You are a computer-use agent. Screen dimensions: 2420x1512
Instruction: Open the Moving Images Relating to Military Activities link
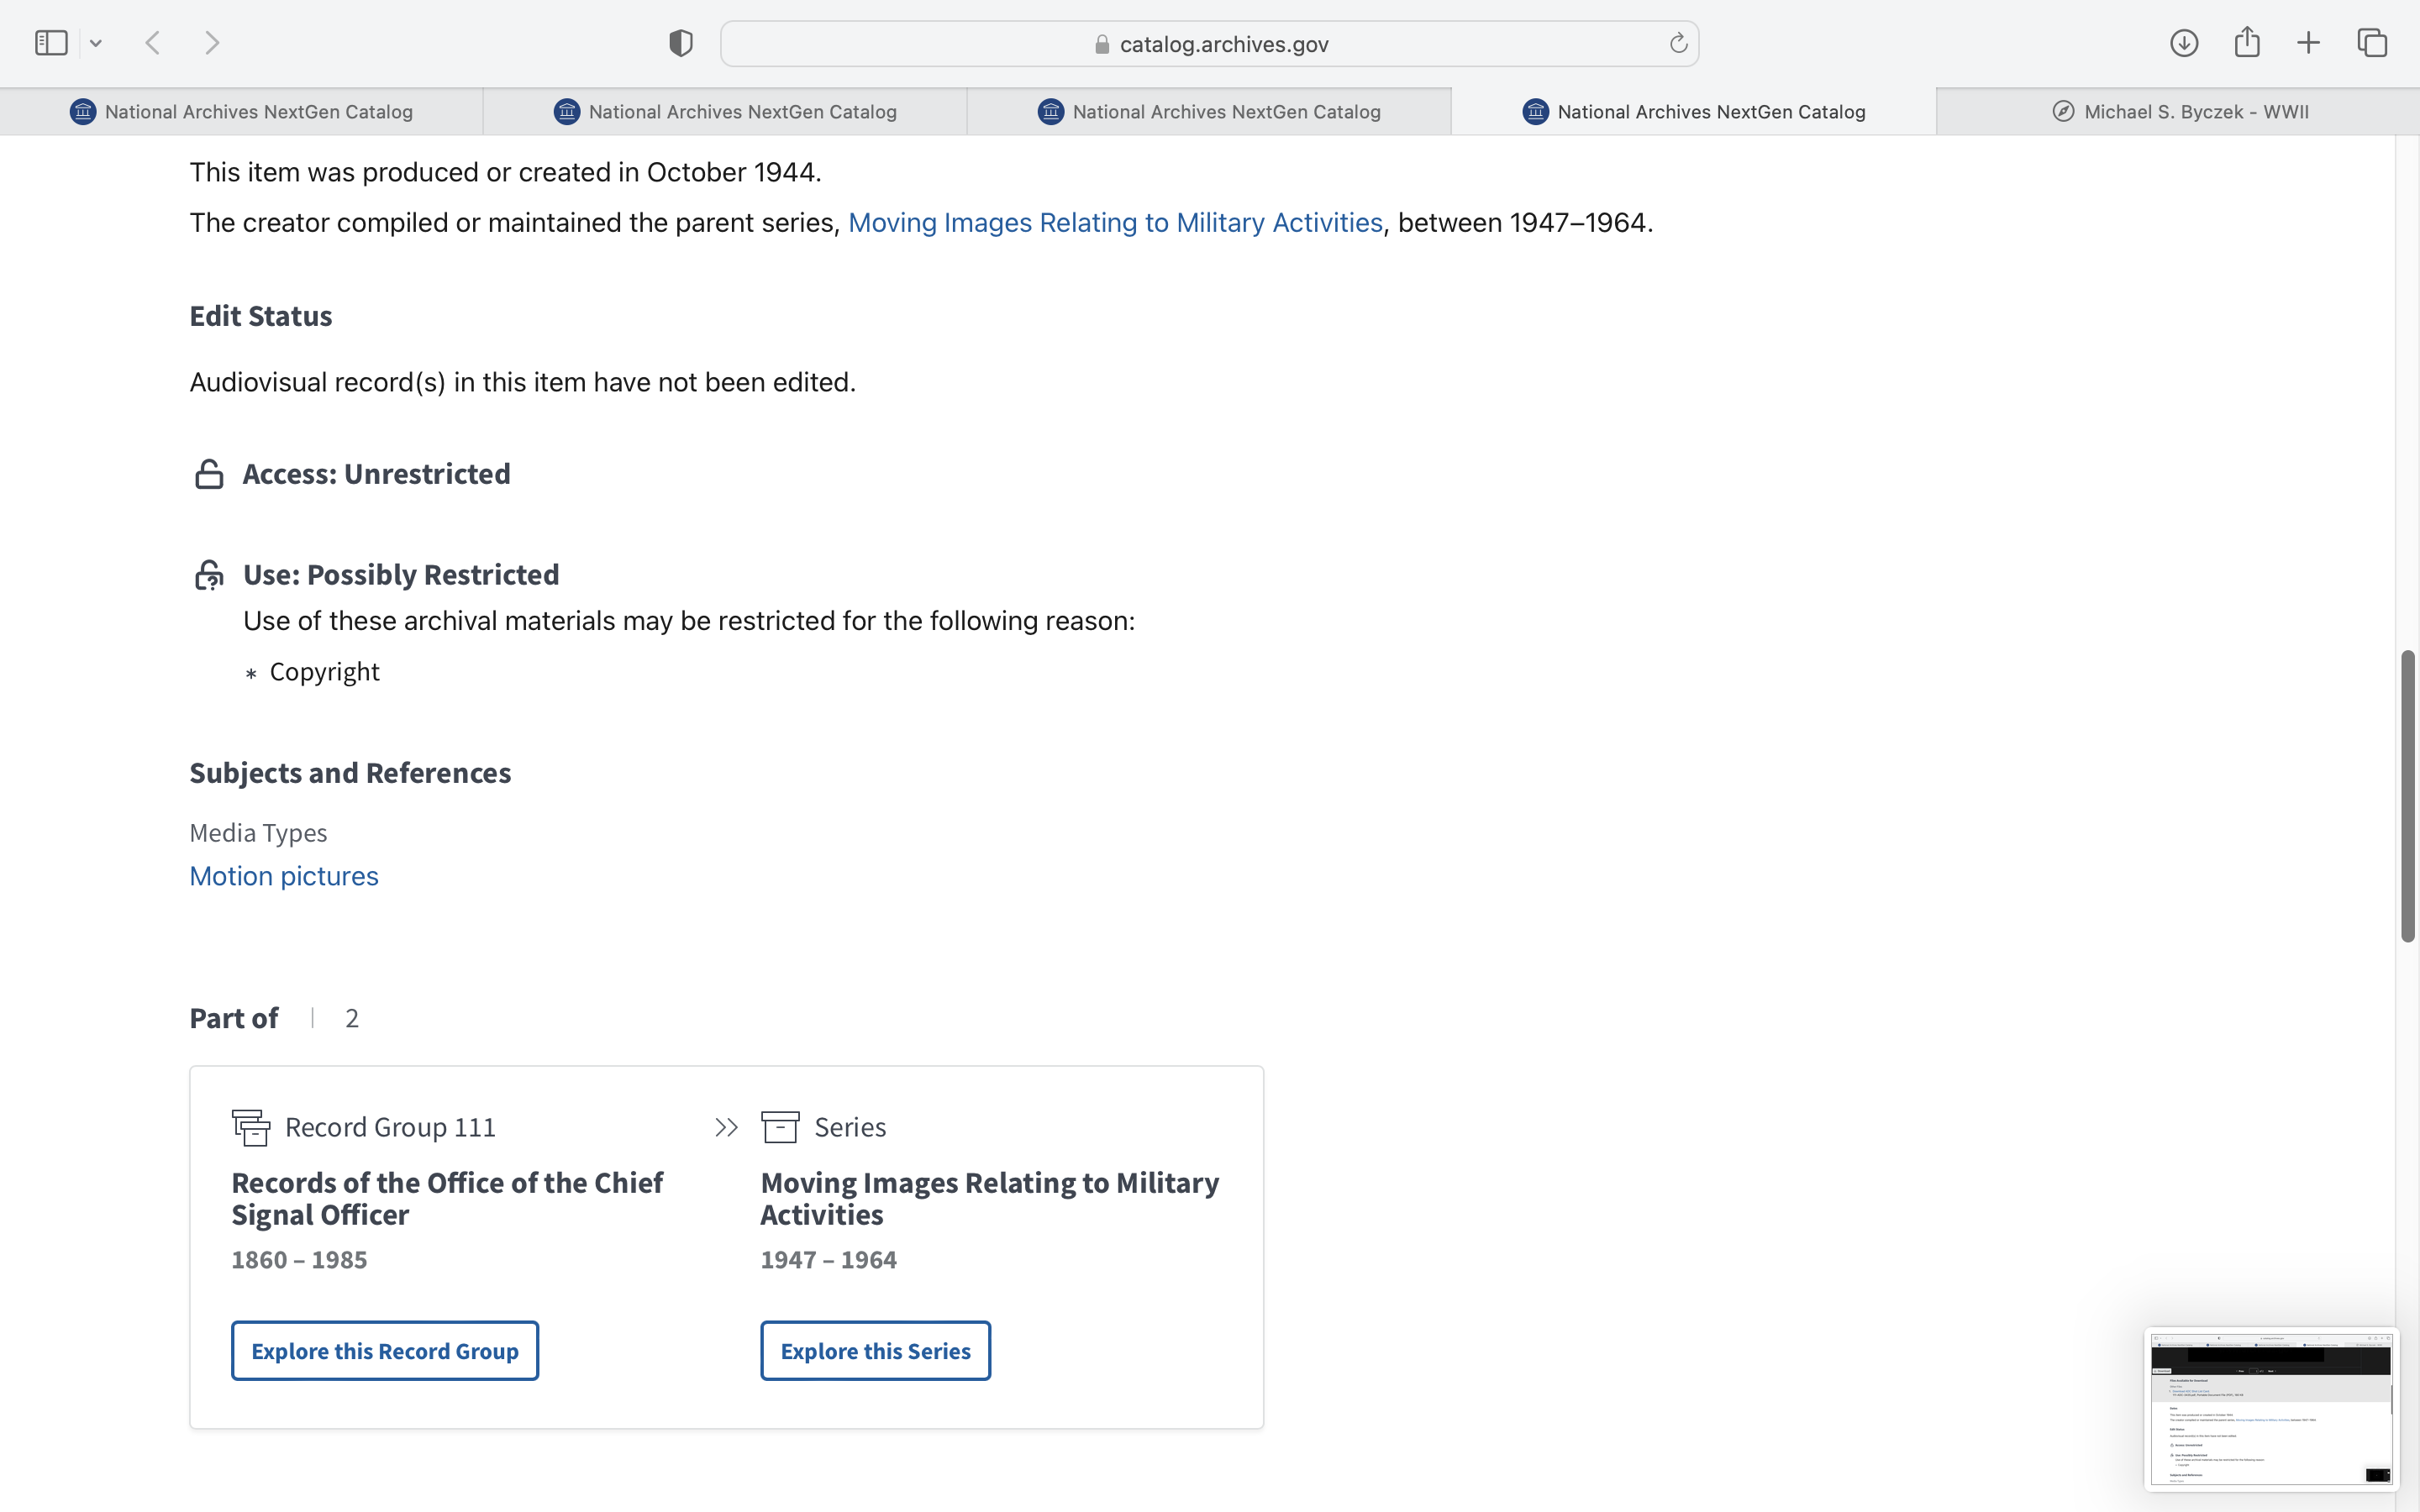1115,222
